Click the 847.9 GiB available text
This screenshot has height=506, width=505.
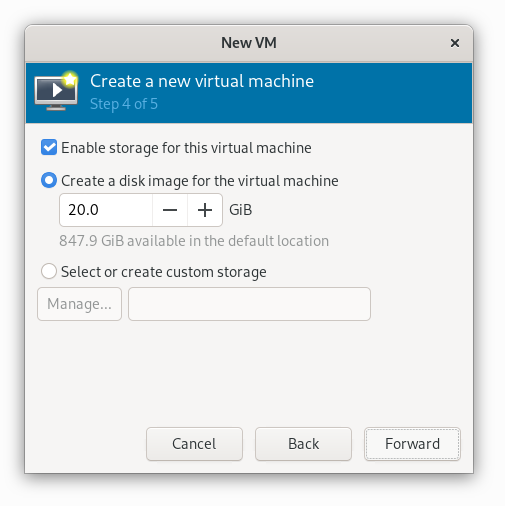(x=194, y=241)
